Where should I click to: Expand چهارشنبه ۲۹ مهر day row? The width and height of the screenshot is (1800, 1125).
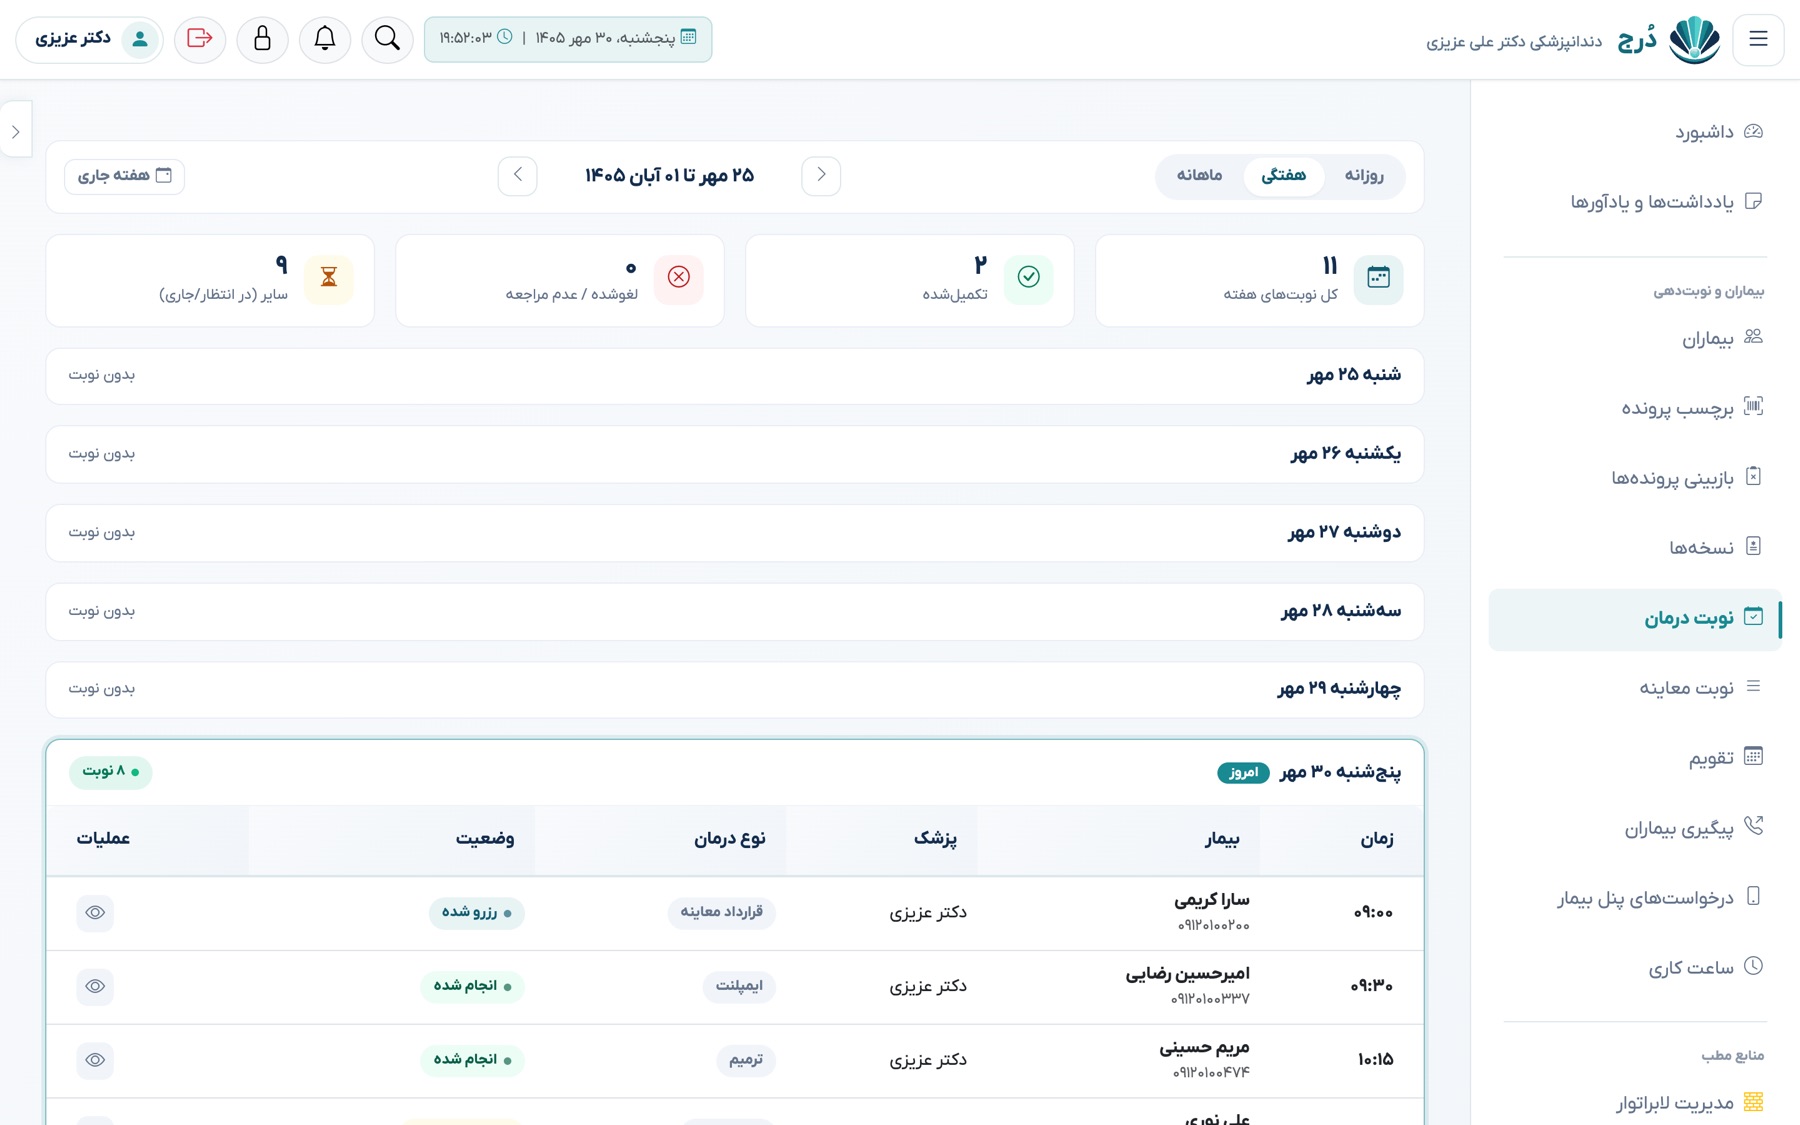[735, 690]
